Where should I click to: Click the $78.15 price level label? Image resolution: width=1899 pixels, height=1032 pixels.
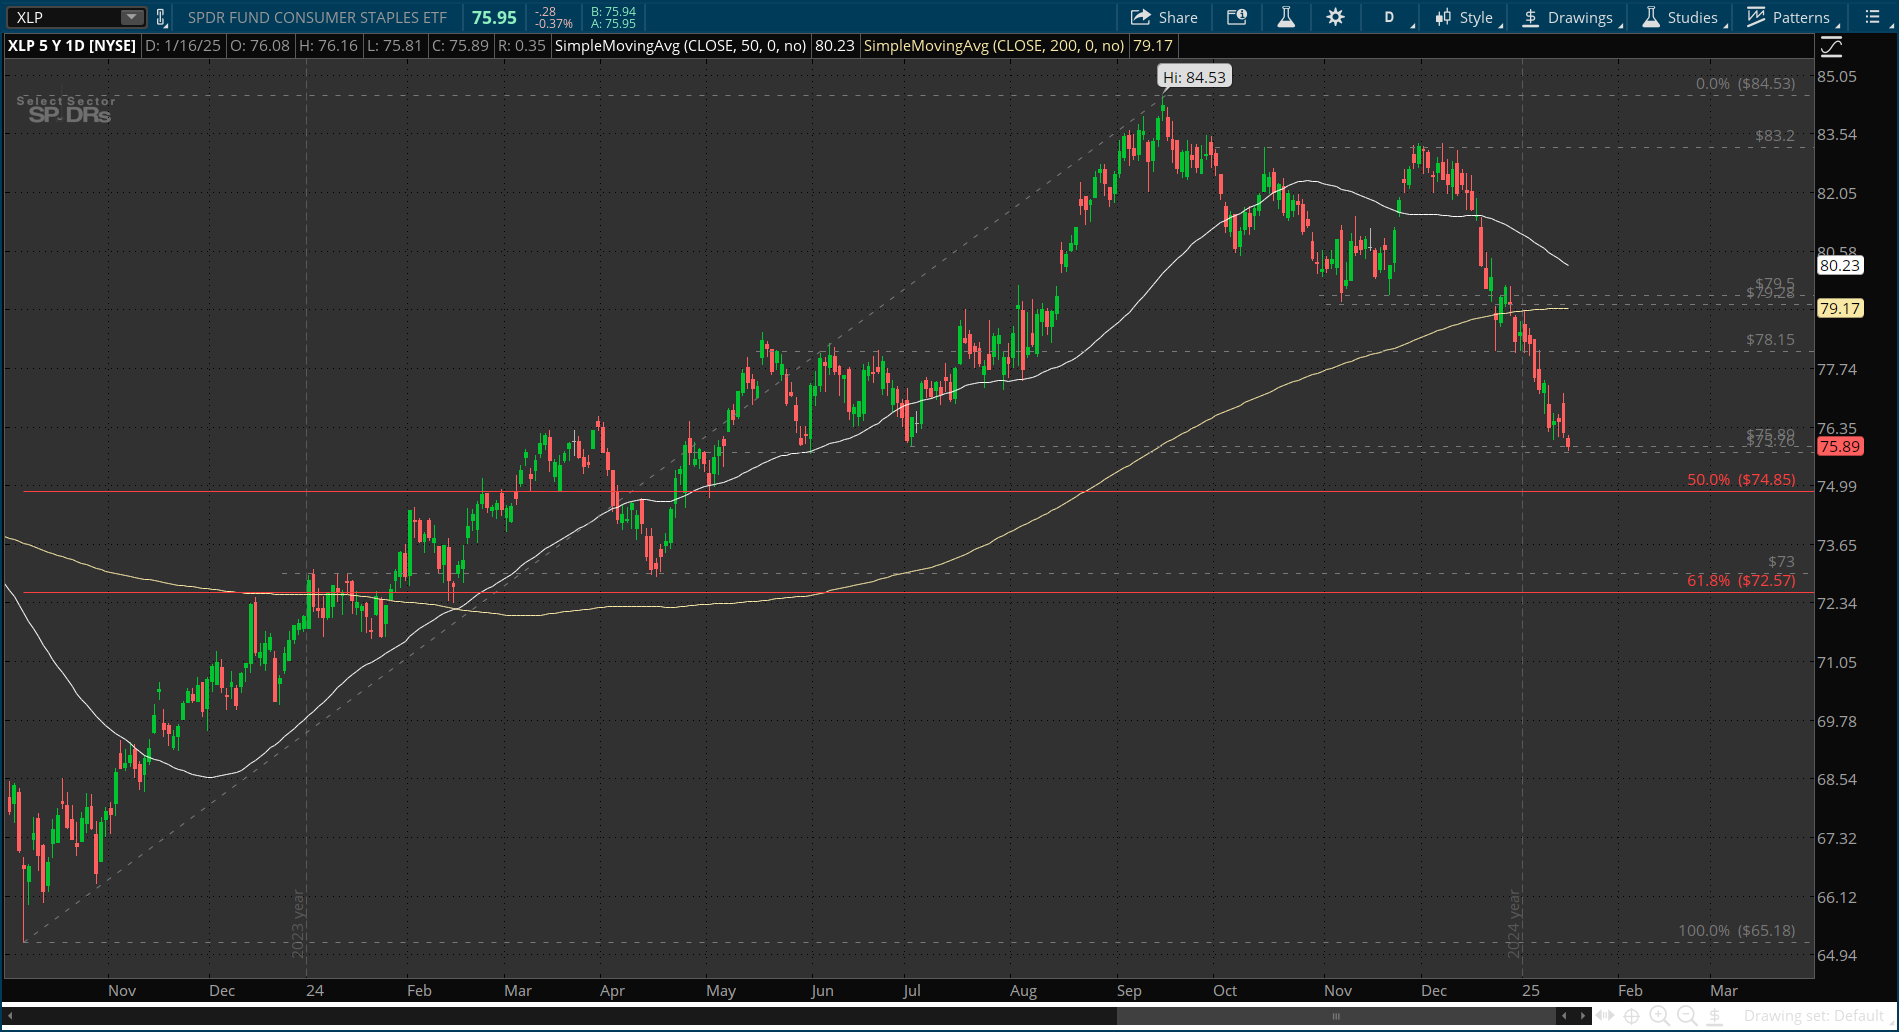(x=1770, y=340)
